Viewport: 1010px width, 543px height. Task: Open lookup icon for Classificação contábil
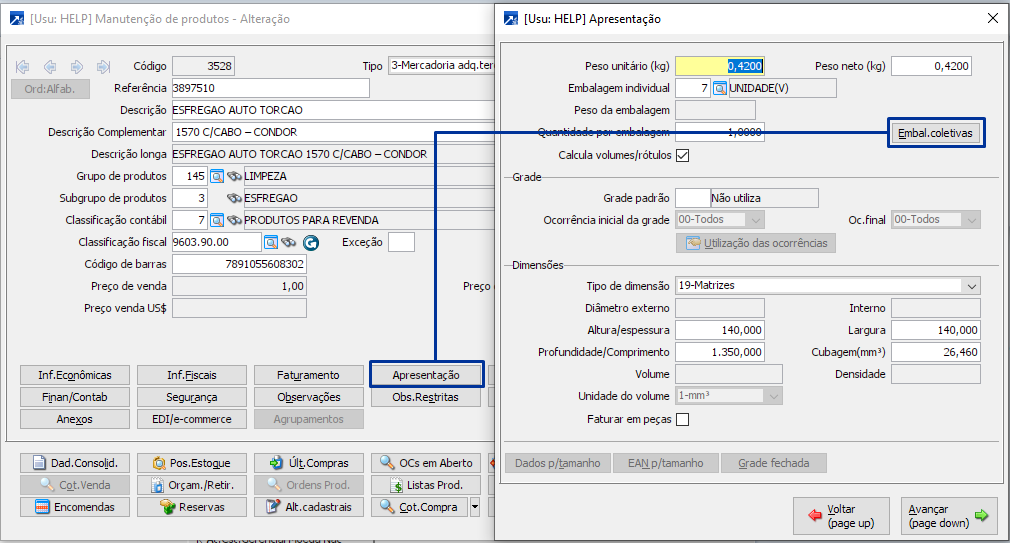pyautogui.click(x=216, y=220)
